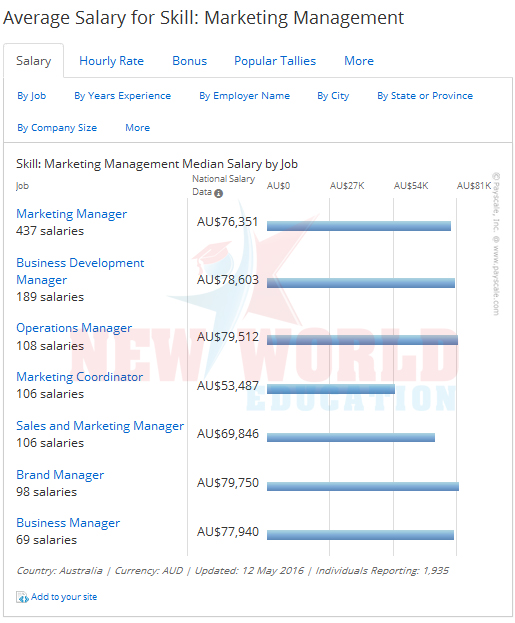Screen dimensions: 515x623
Task: Expand the More tab next to Popular Tallies
Action: 359,61
